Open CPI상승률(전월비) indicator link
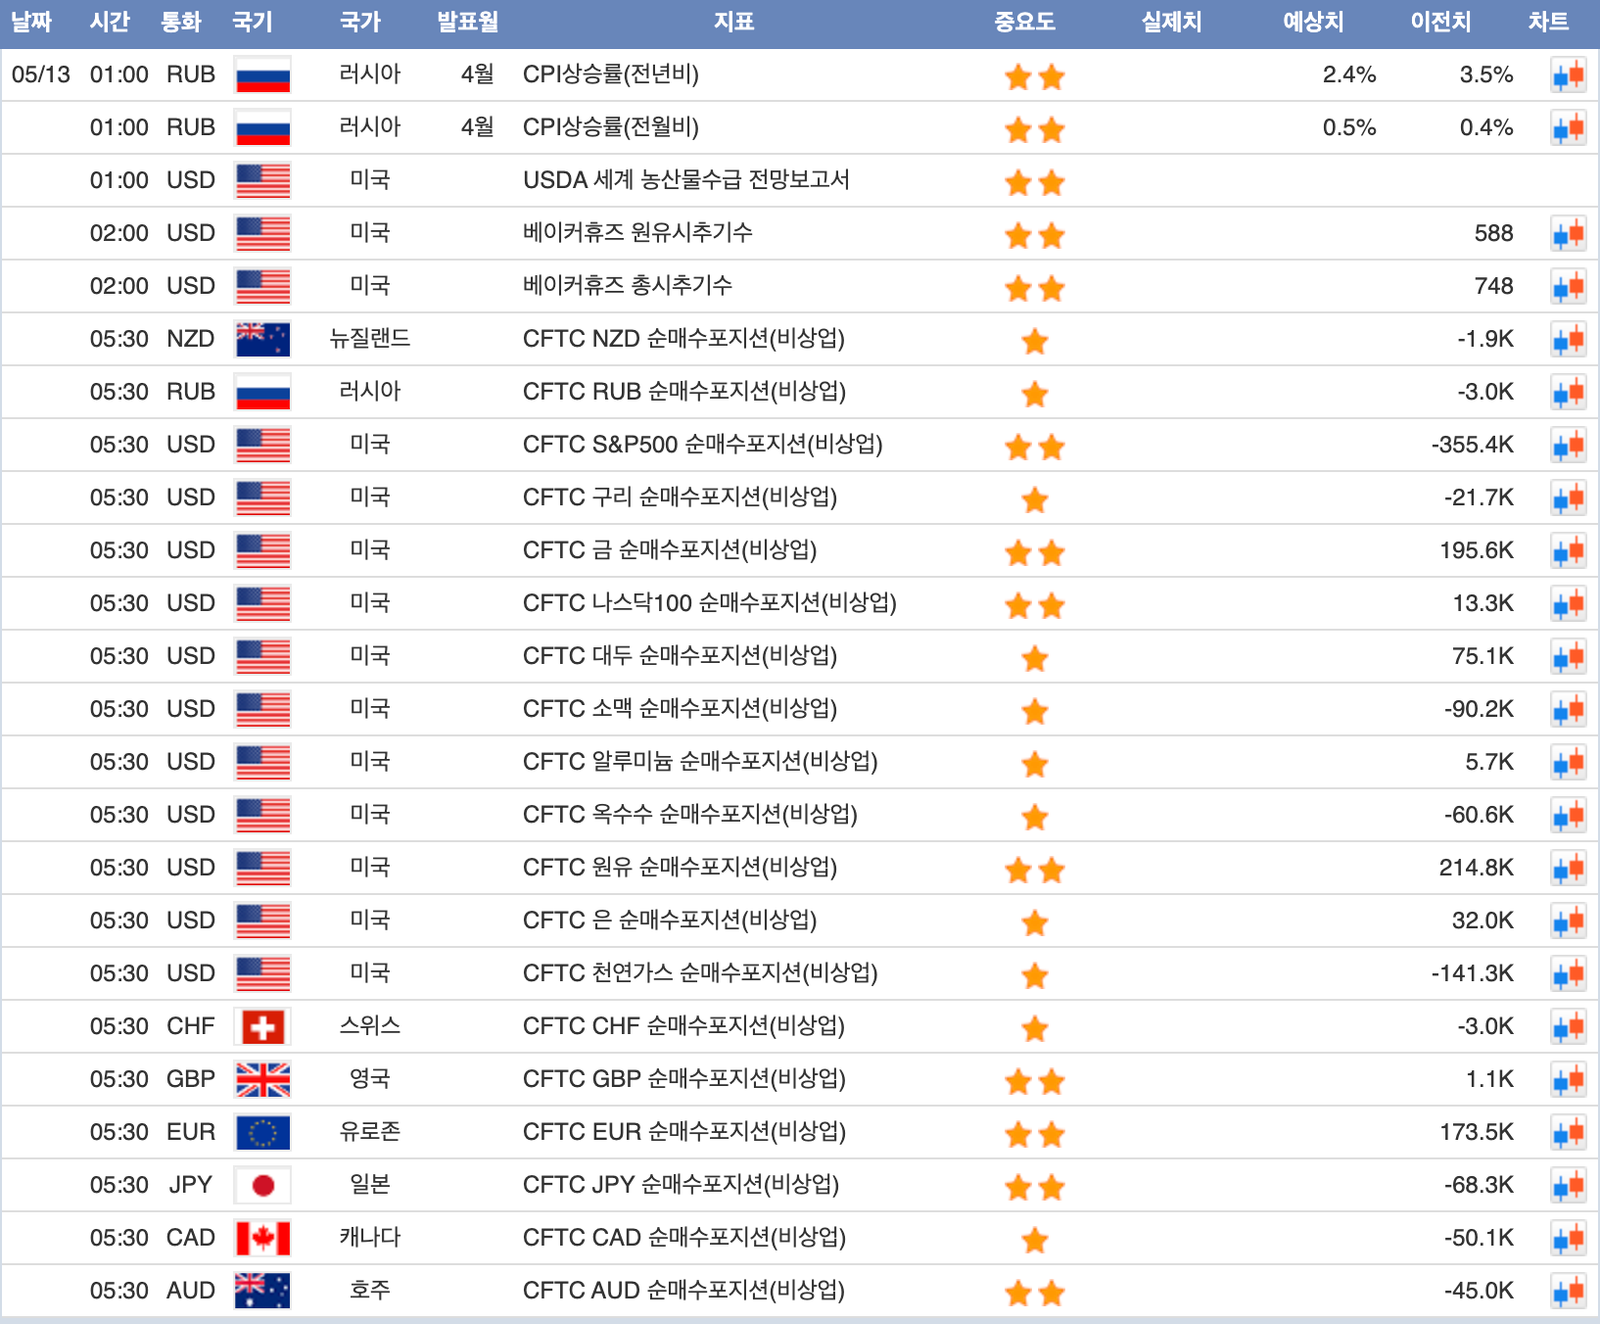 pyautogui.click(x=610, y=127)
